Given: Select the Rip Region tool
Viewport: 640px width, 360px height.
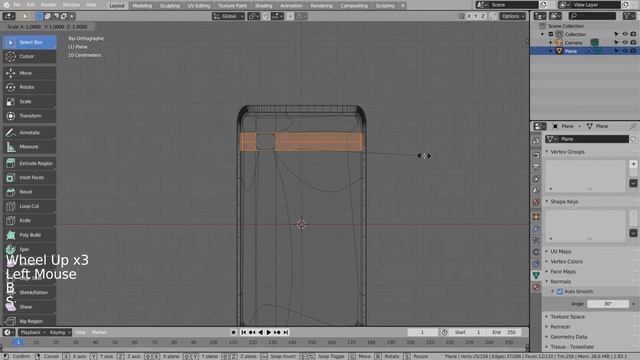Looking at the screenshot, I should coord(29,321).
